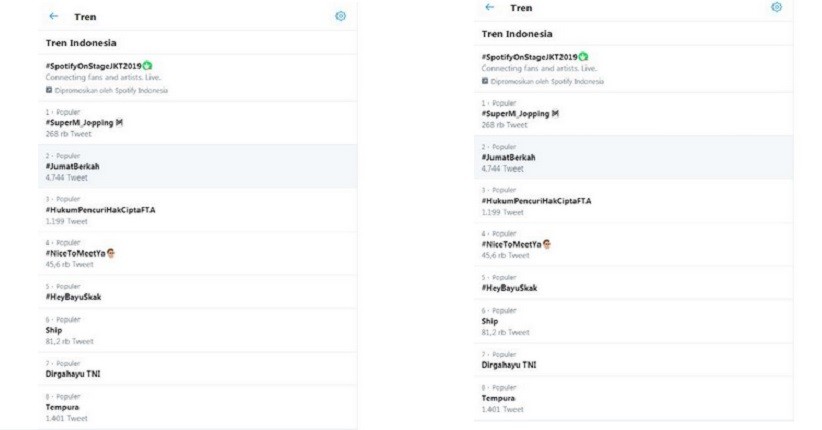822x430 pixels.
Task: Open #NiceToMeetYa trend text in left panel
Action: point(75,253)
